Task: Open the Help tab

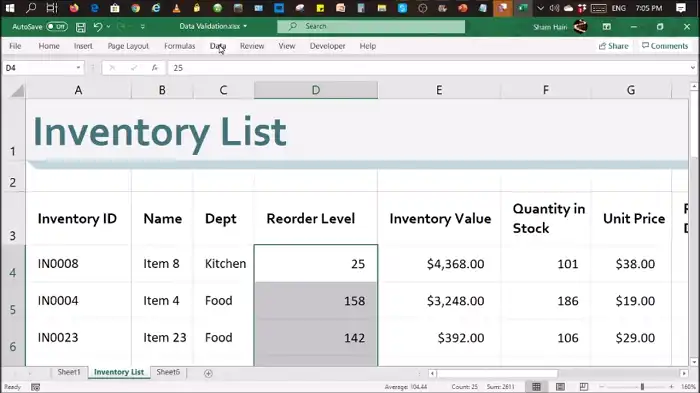Action: coord(368,46)
